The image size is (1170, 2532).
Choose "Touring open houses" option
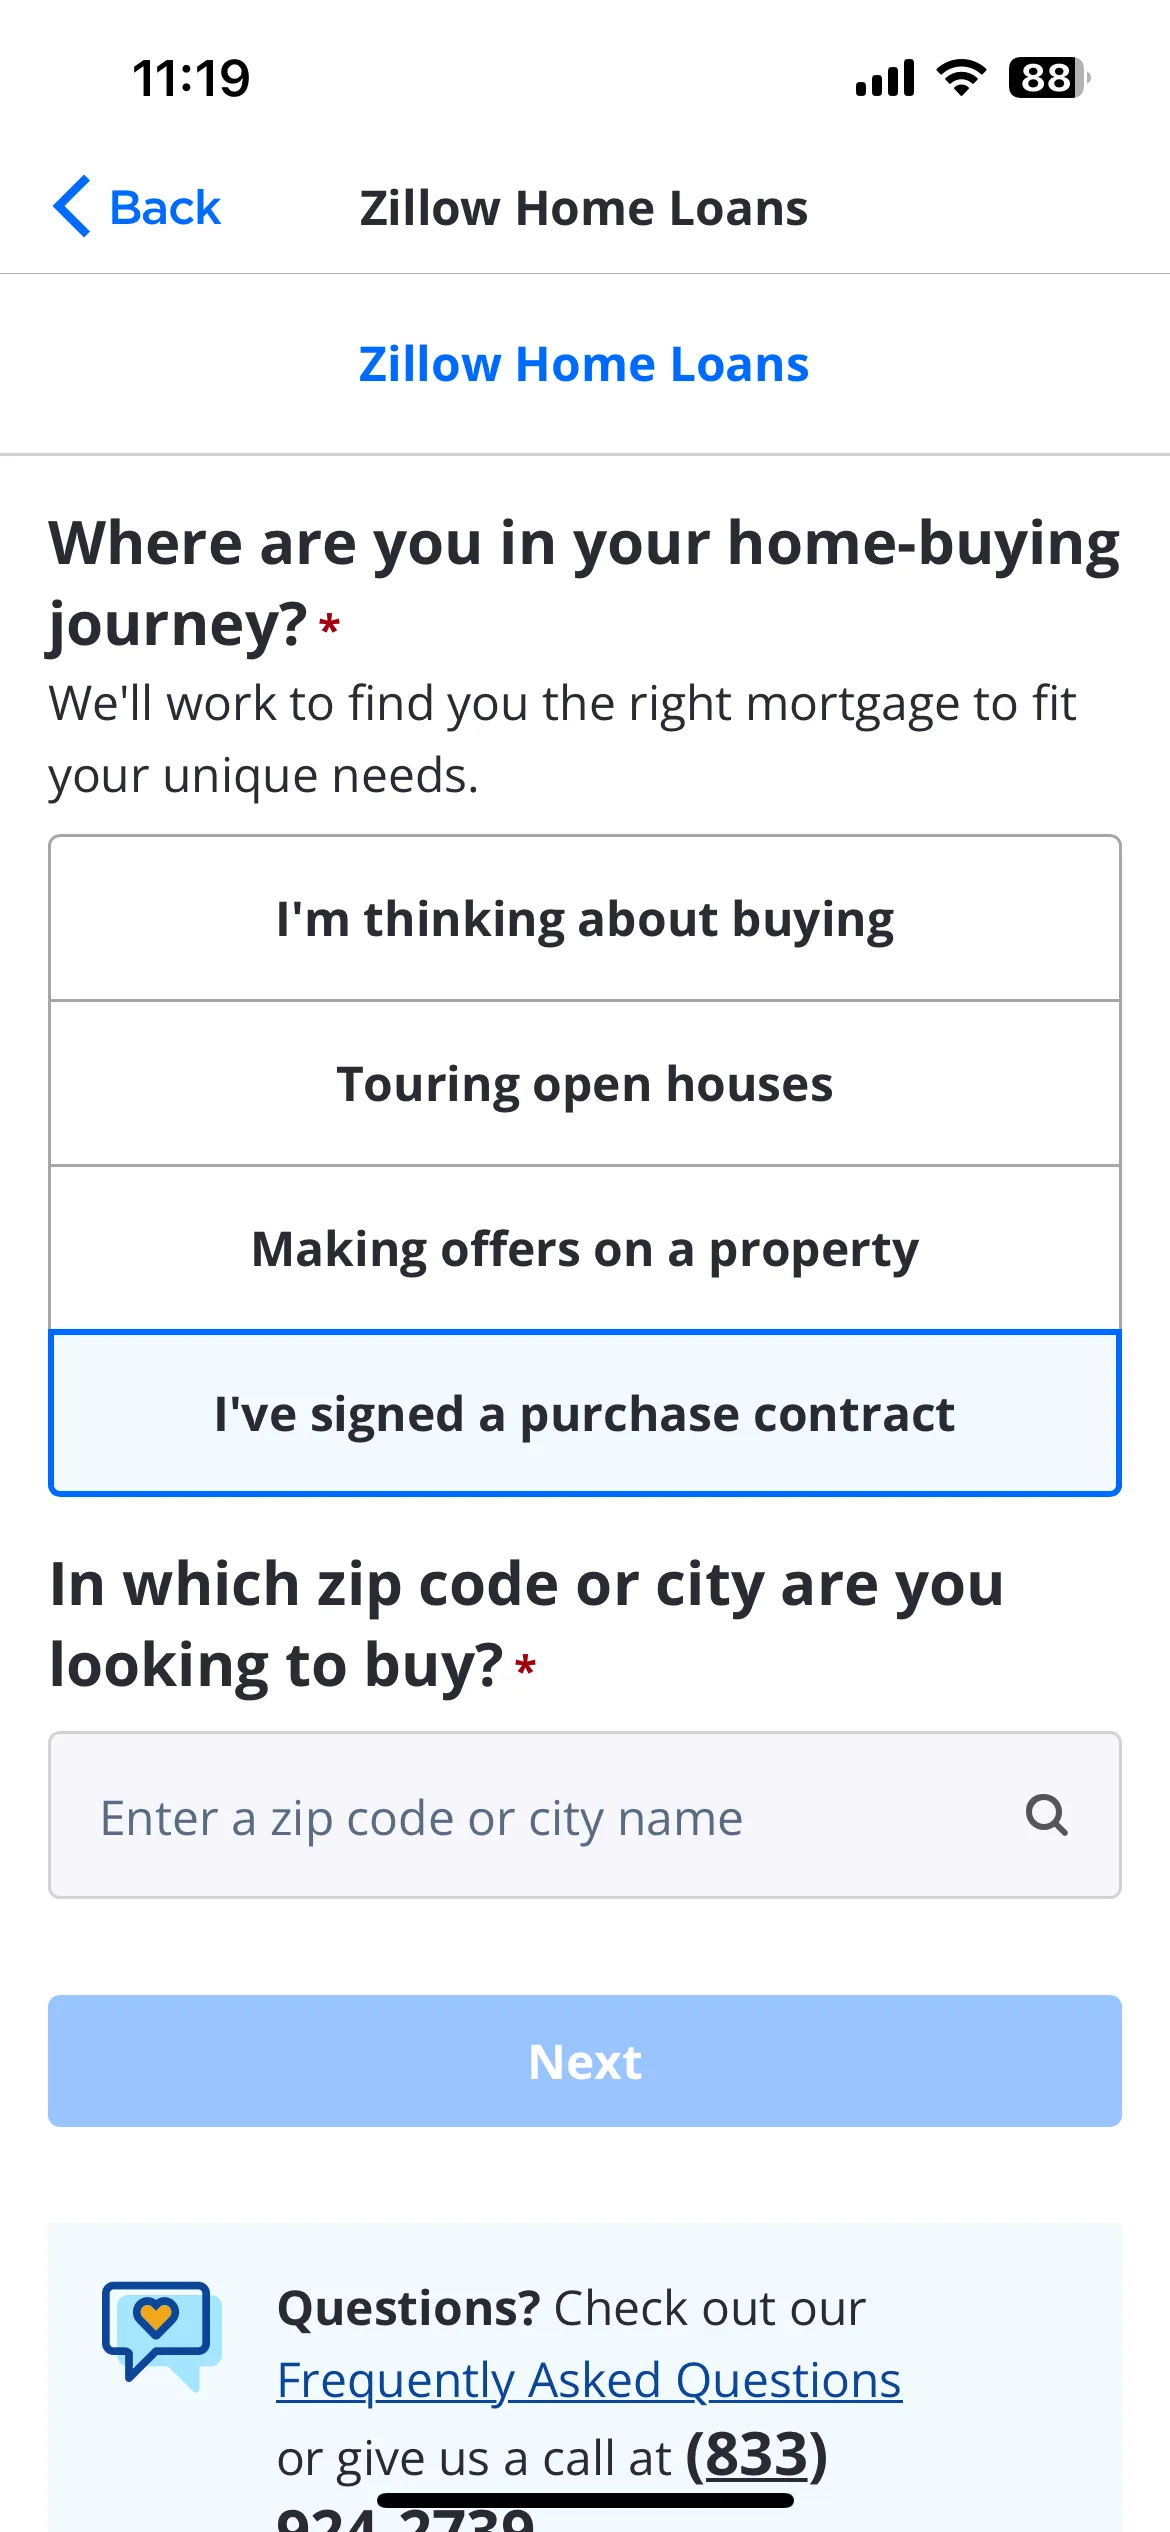pos(585,1084)
